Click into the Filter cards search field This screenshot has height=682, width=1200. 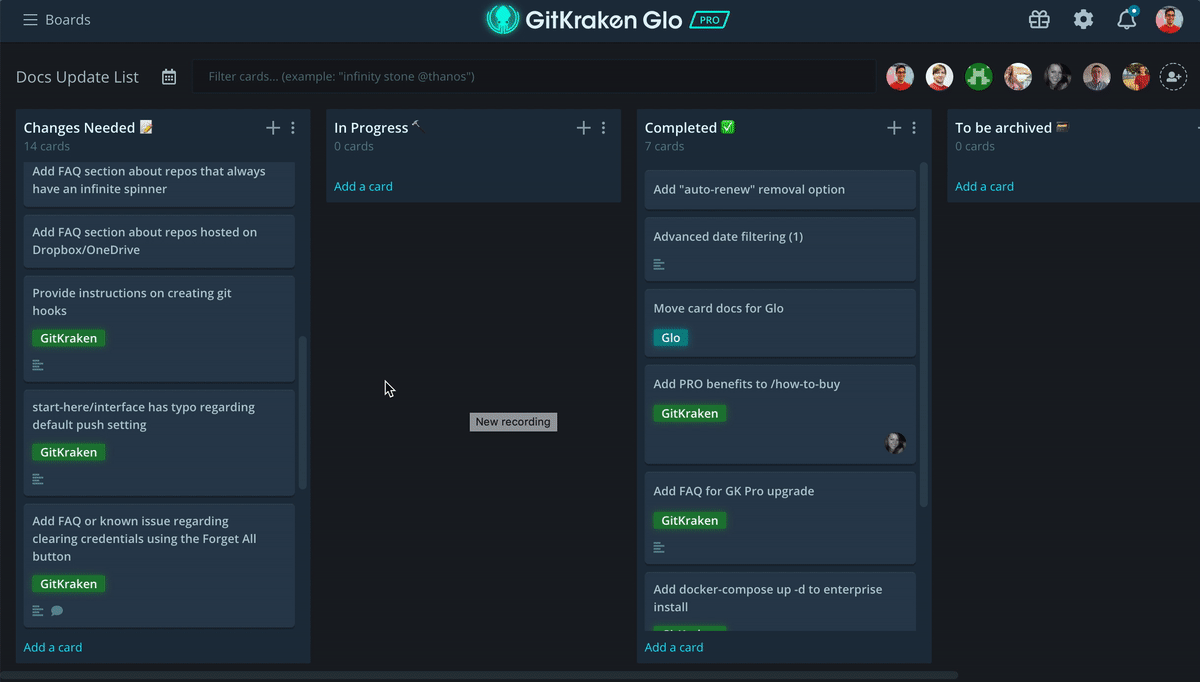pos(535,77)
